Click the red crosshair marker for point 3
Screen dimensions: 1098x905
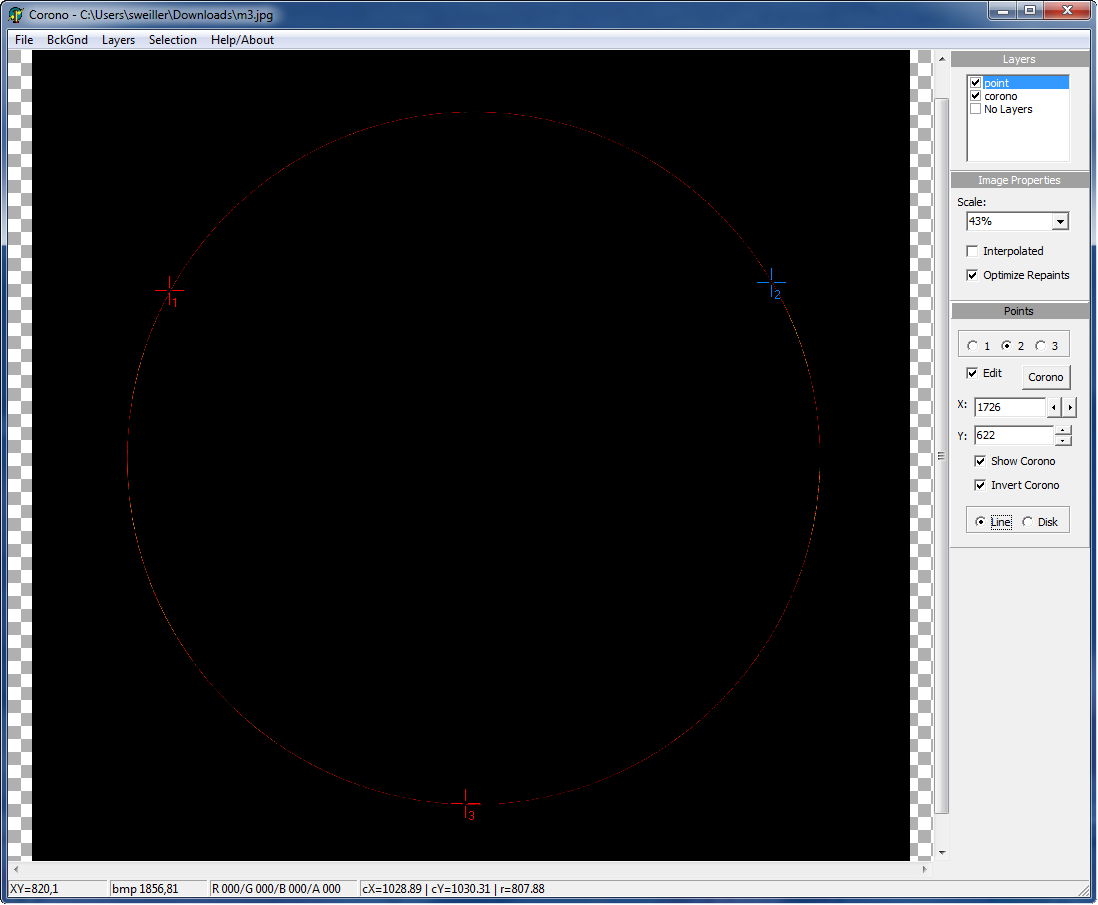click(465, 802)
